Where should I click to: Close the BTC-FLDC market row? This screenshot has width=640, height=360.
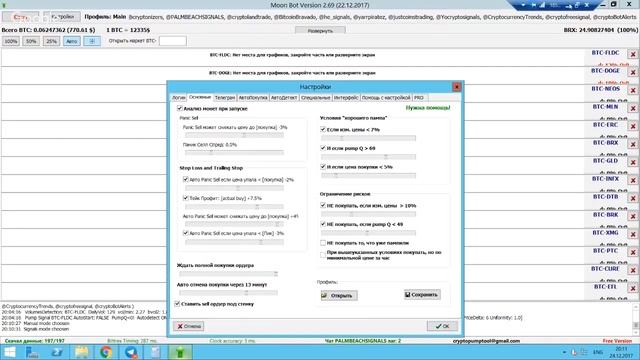633,54
